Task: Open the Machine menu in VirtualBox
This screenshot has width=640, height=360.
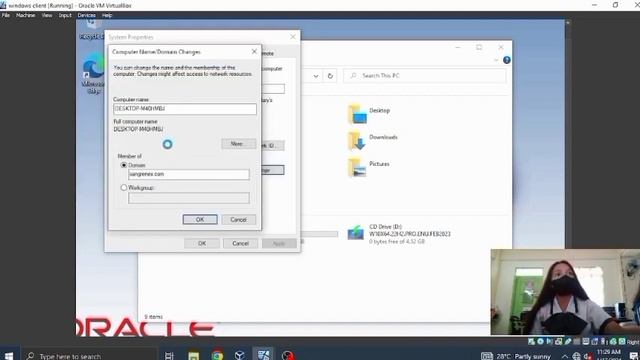Action: point(25,15)
